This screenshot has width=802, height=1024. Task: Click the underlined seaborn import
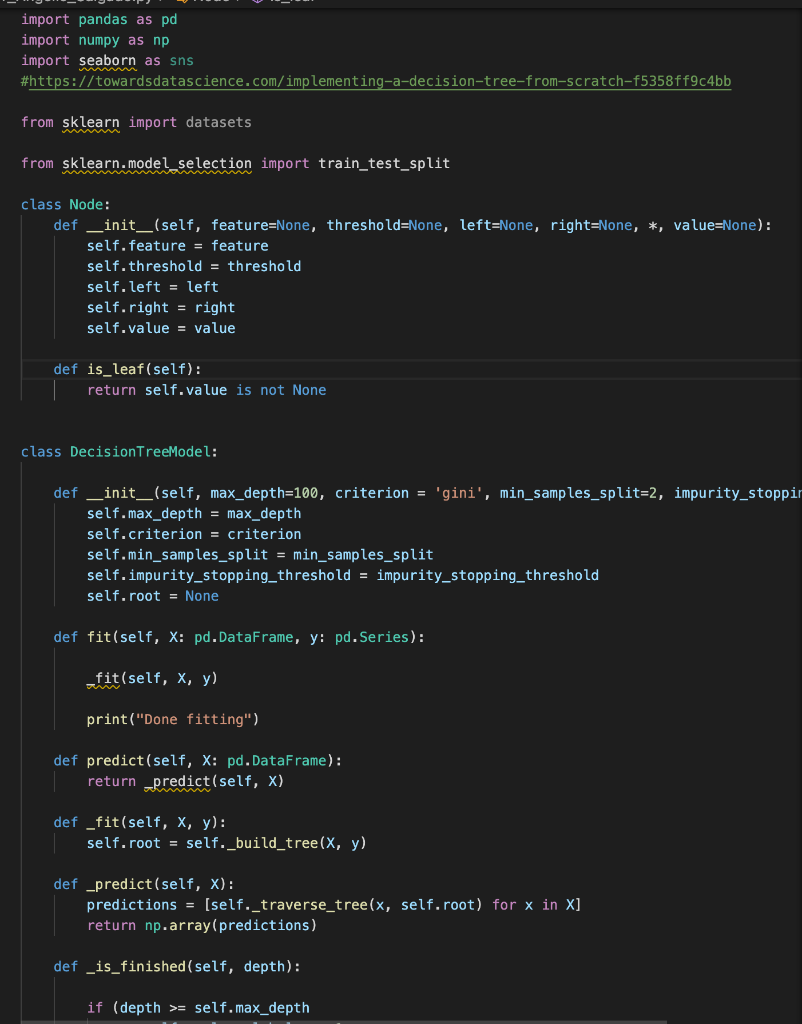pos(107,60)
